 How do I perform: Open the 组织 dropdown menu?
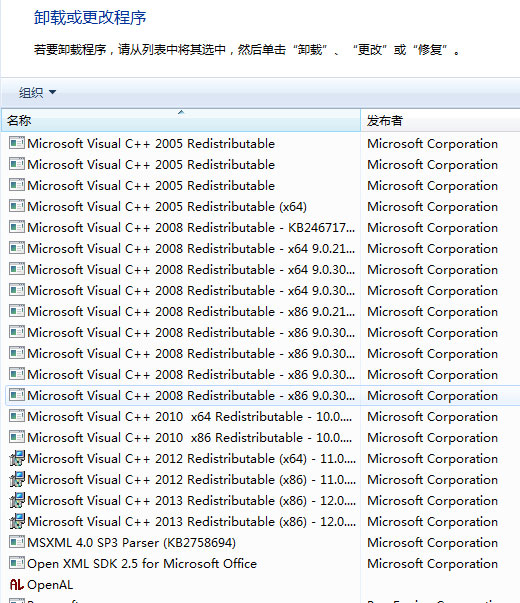click(37, 93)
